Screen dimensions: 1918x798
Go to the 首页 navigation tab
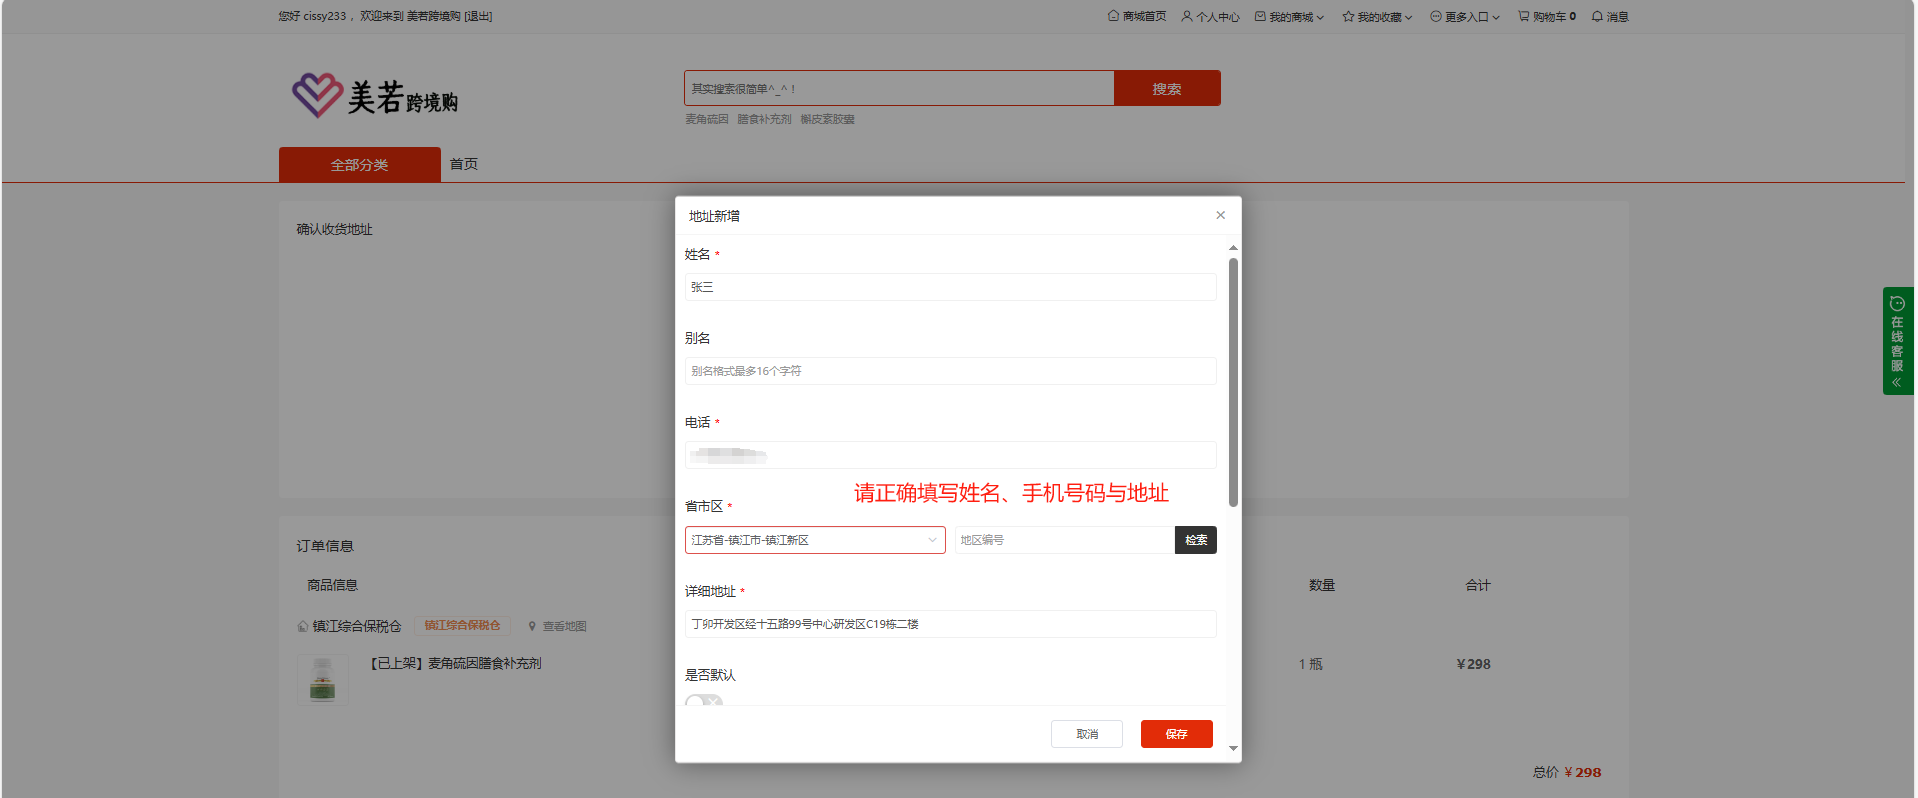[463, 164]
